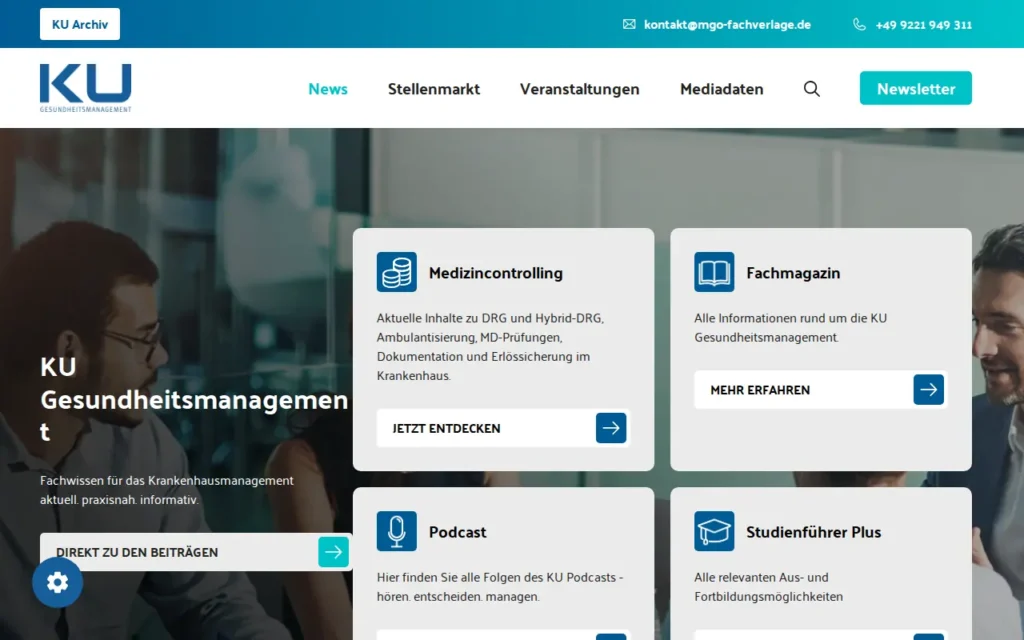
Task: Click text 'Fachwissen für das Krankenhausmanagement'
Action: coord(167,481)
